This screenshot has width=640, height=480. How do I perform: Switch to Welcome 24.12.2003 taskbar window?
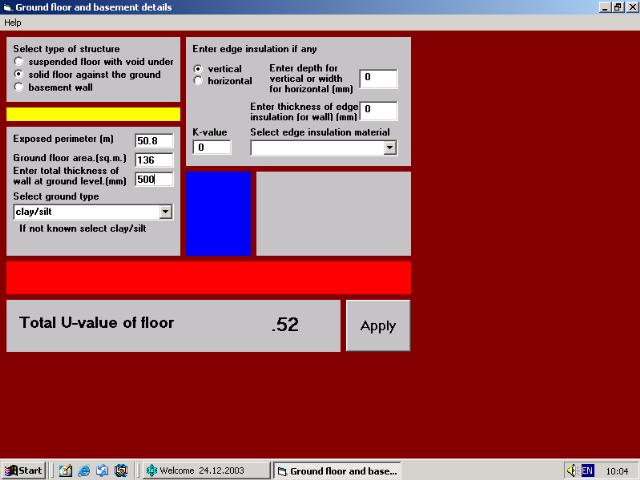[x=206, y=470]
